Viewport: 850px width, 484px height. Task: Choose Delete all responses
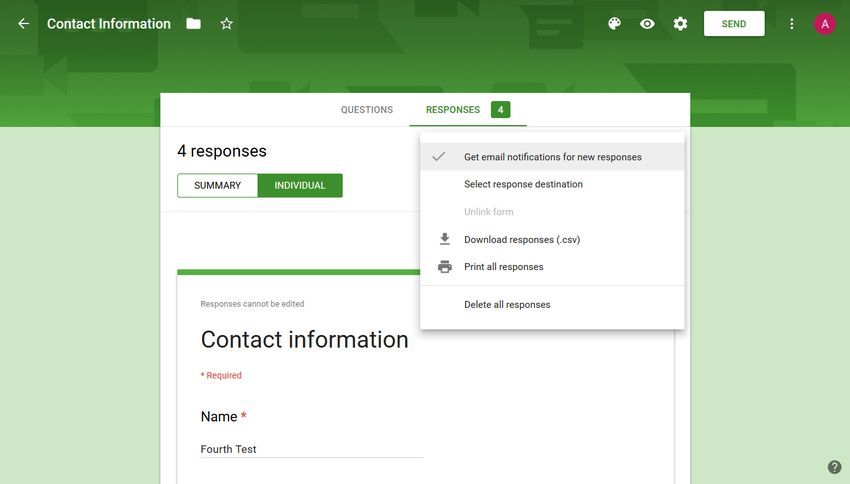point(507,305)
